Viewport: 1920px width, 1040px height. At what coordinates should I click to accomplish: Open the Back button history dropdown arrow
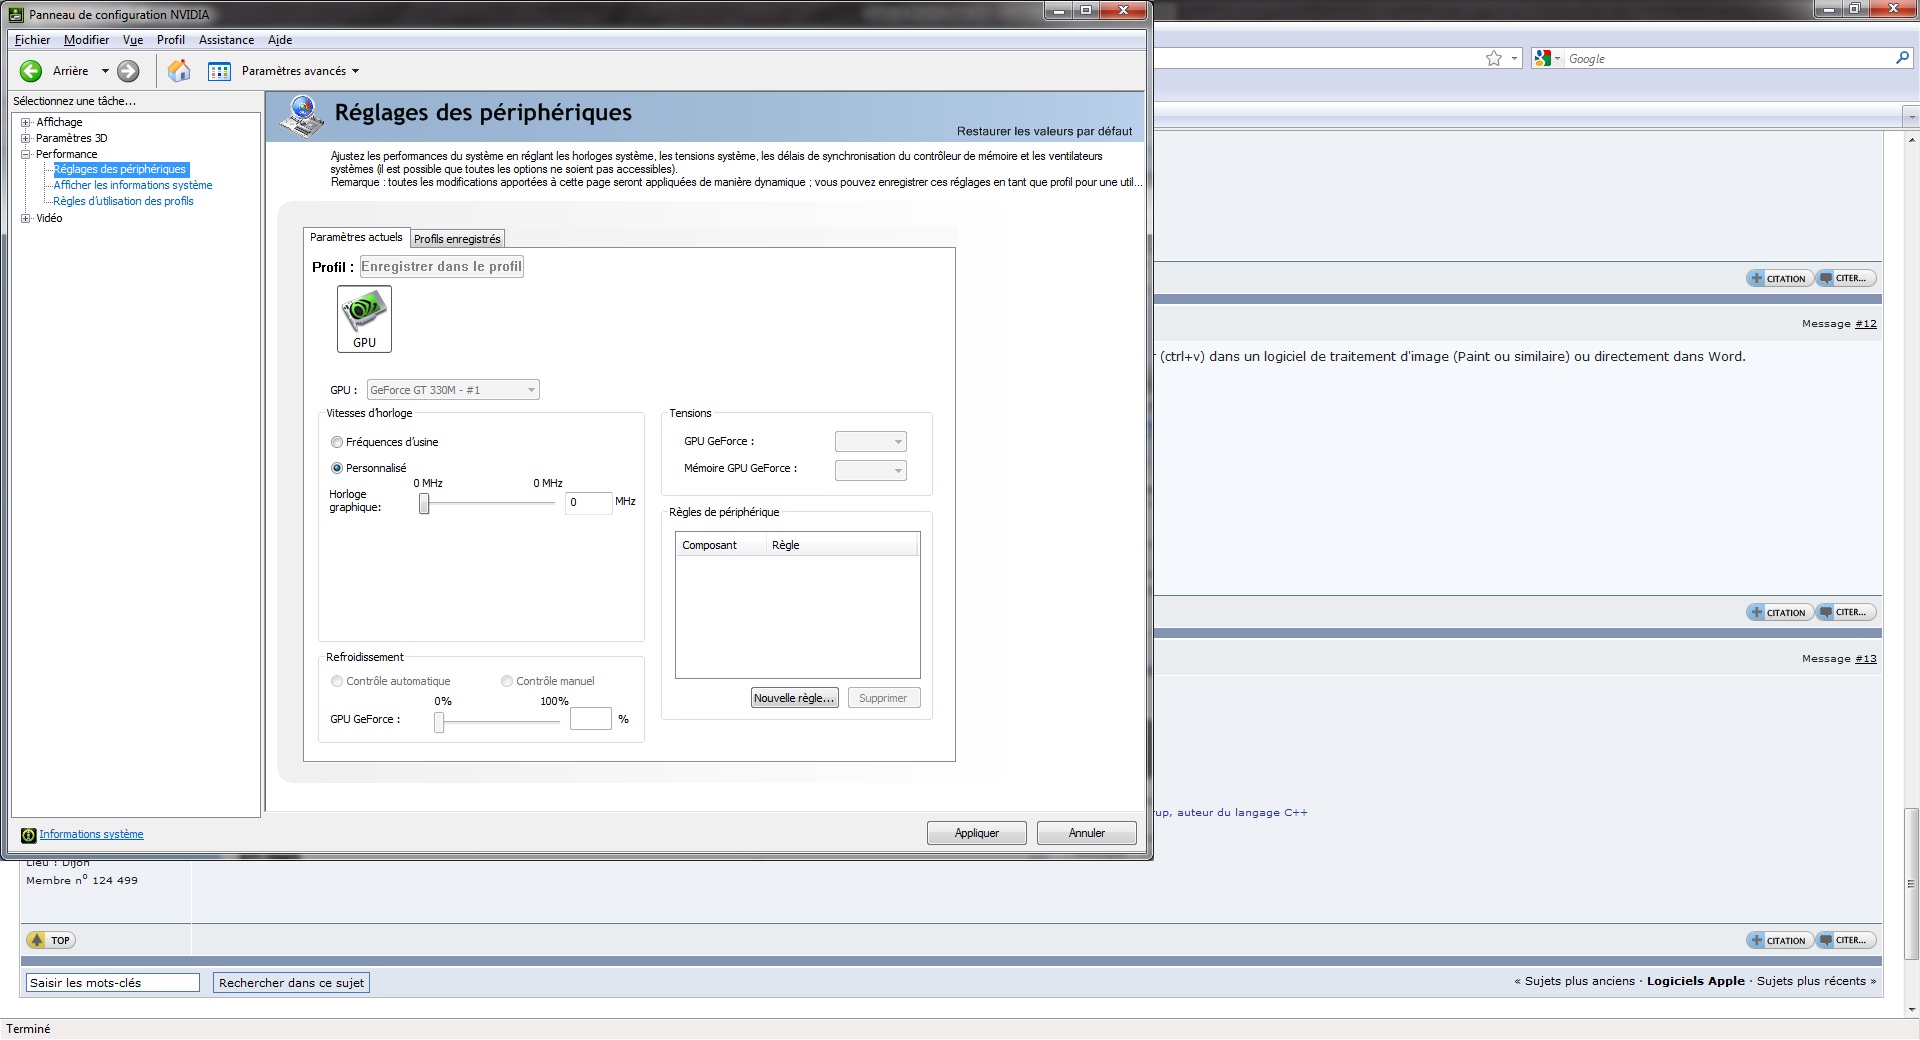click(105, 71)
